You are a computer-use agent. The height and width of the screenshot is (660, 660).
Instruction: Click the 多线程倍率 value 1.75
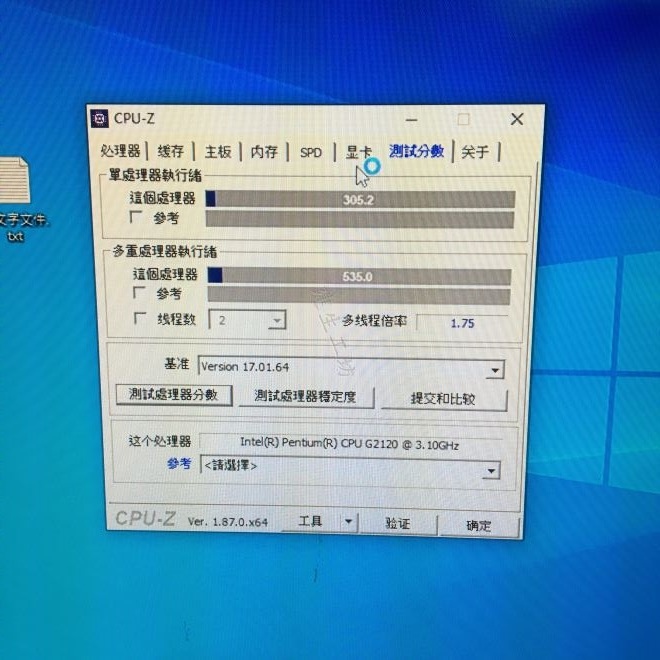point(462,323)
